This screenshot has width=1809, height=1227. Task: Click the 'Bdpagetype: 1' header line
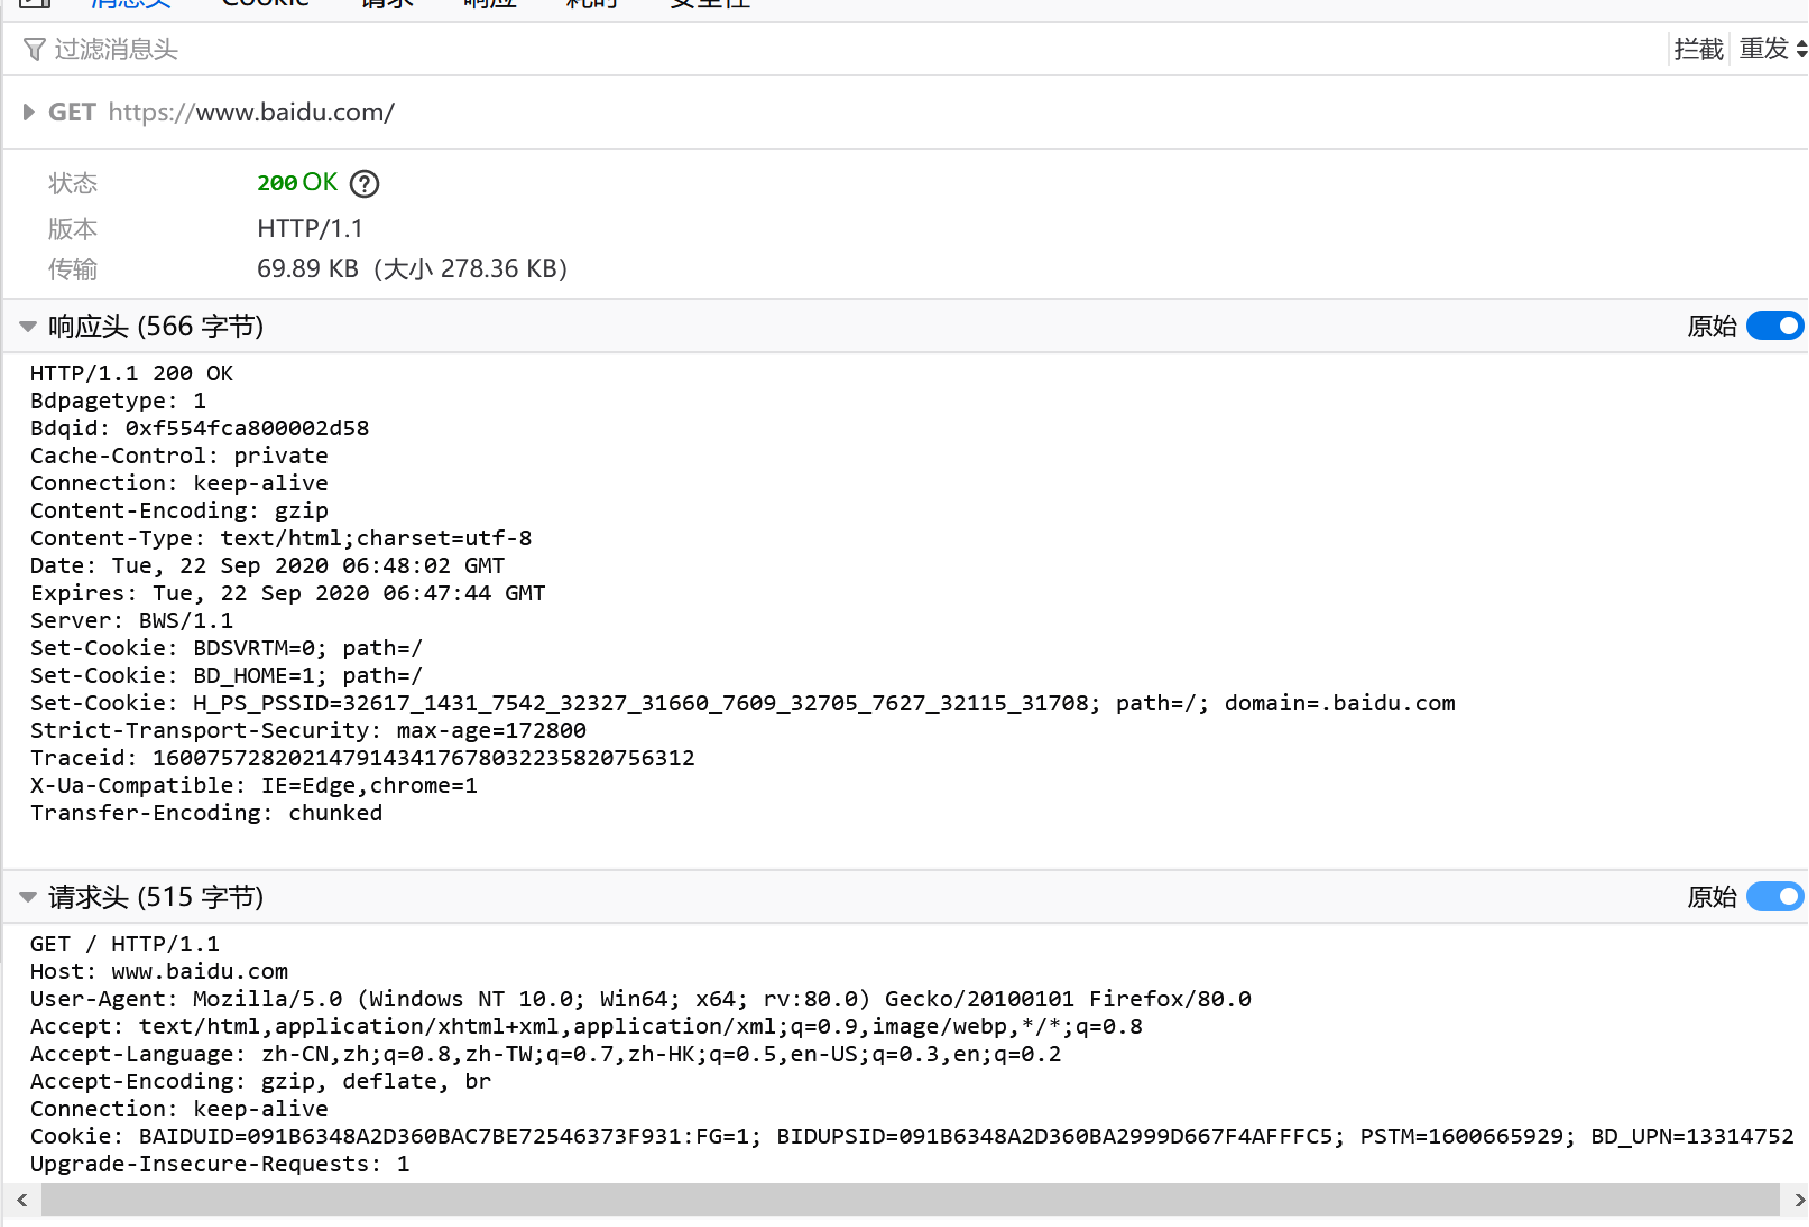pos(118,401)
